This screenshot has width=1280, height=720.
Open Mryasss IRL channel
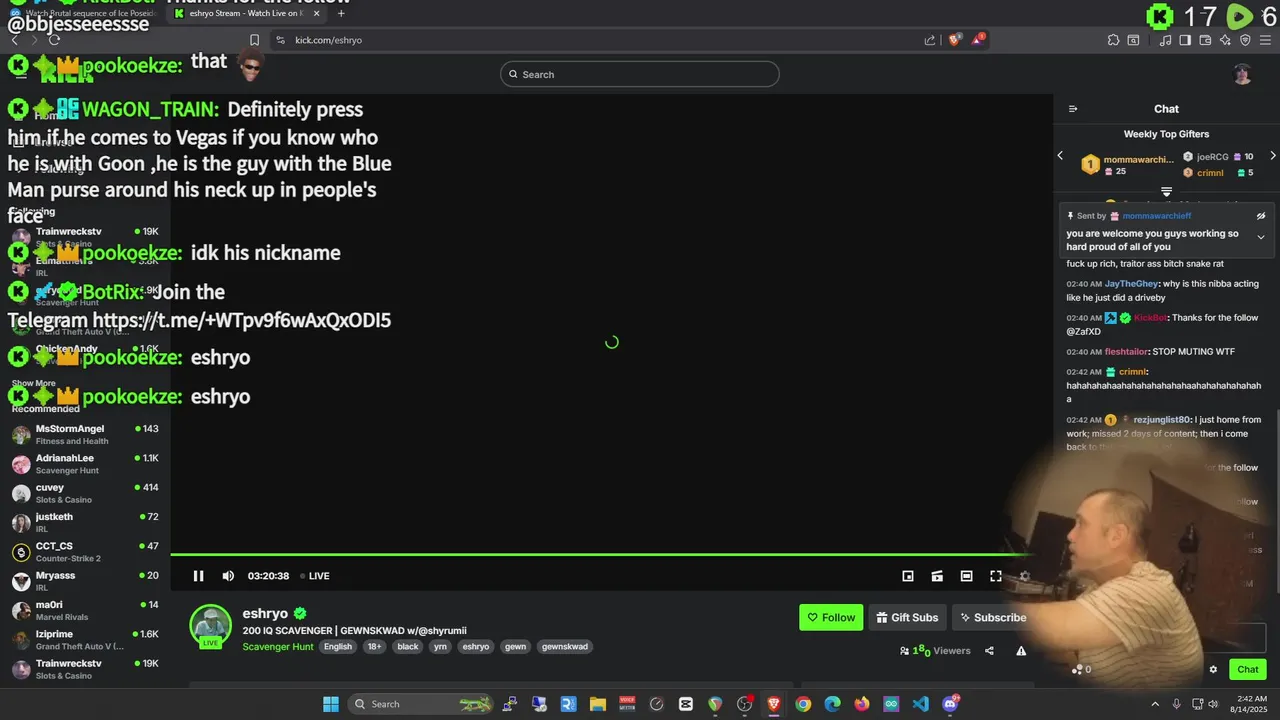[x=85, y=581]
